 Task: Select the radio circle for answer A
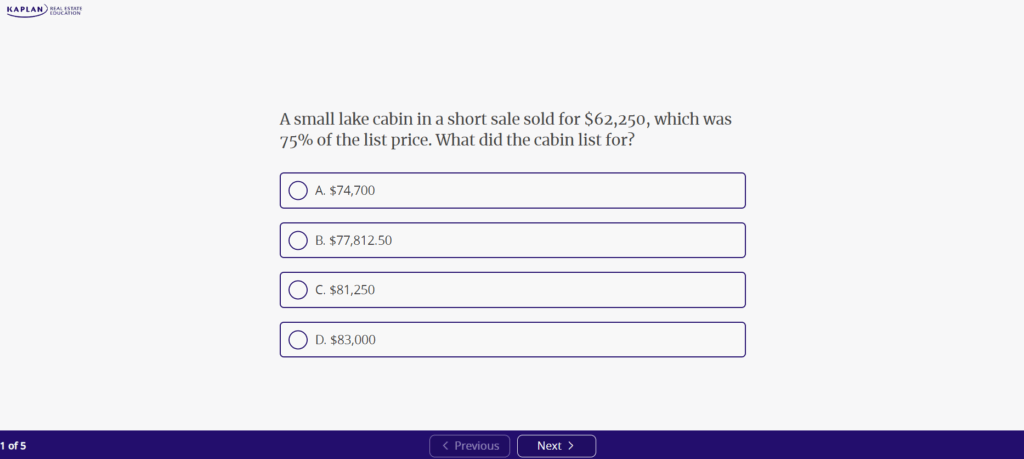tap(298, 190)
